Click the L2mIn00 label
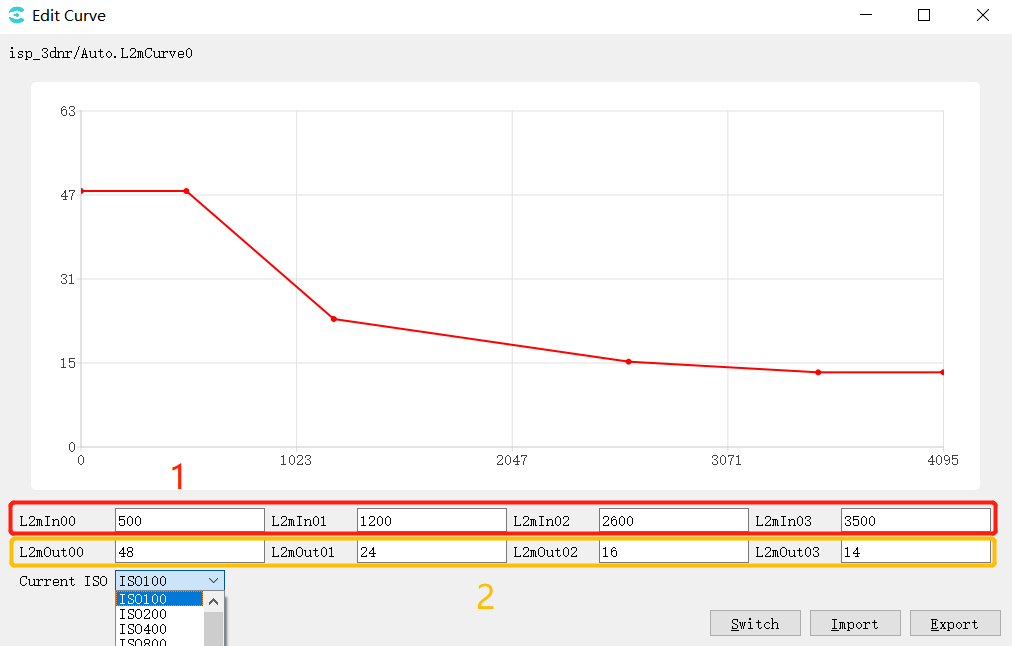 tap(48, 521)
